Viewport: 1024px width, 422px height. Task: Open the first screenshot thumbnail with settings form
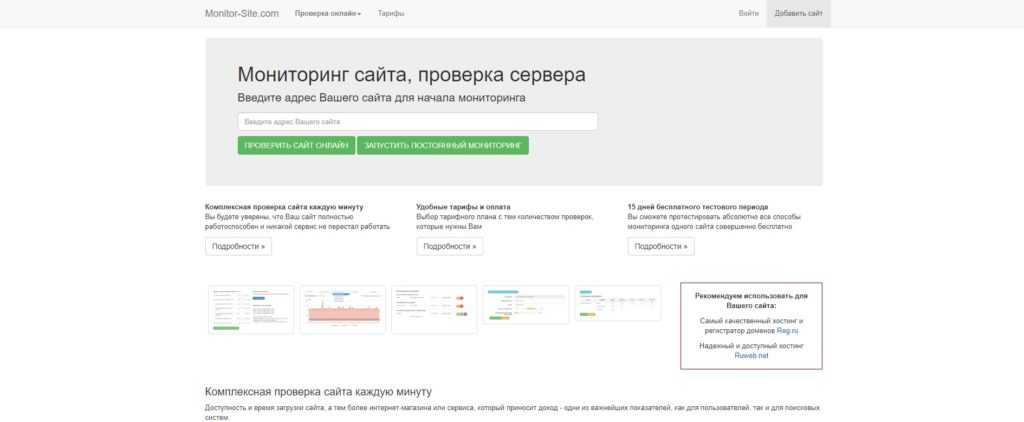251,309
